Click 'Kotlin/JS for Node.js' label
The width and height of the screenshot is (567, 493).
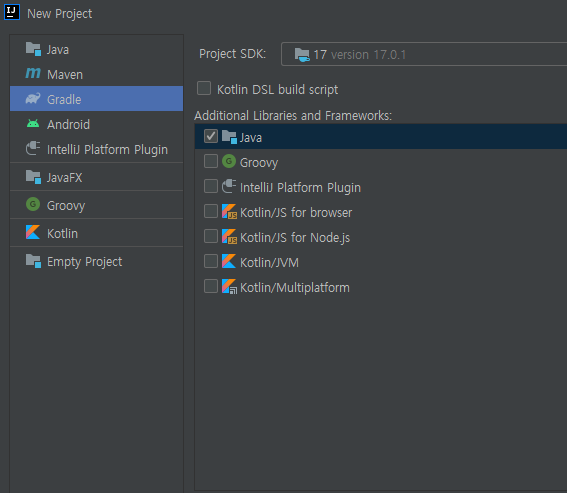pos(295,238)
